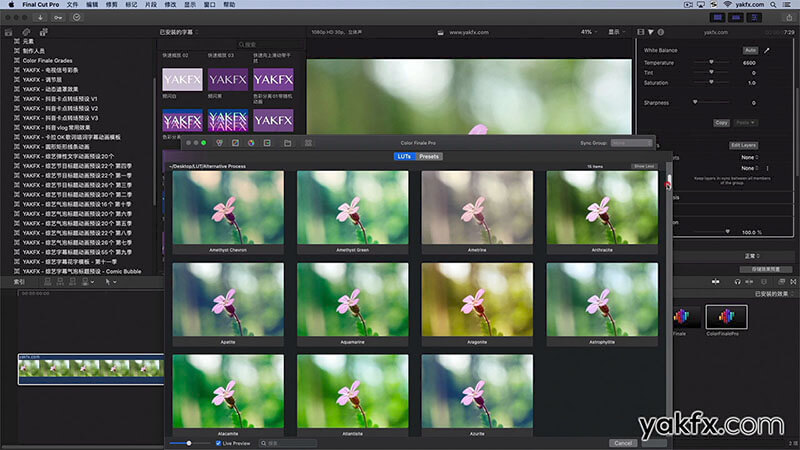Show the libraries sidebar icon

tap(9, 32)
